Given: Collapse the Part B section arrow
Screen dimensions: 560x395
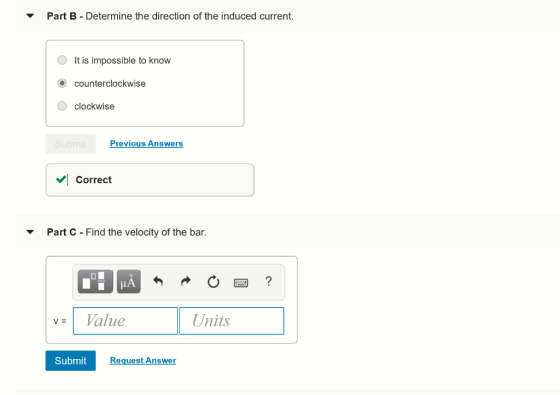Looking at the screenshot, I should pos(30,16).
